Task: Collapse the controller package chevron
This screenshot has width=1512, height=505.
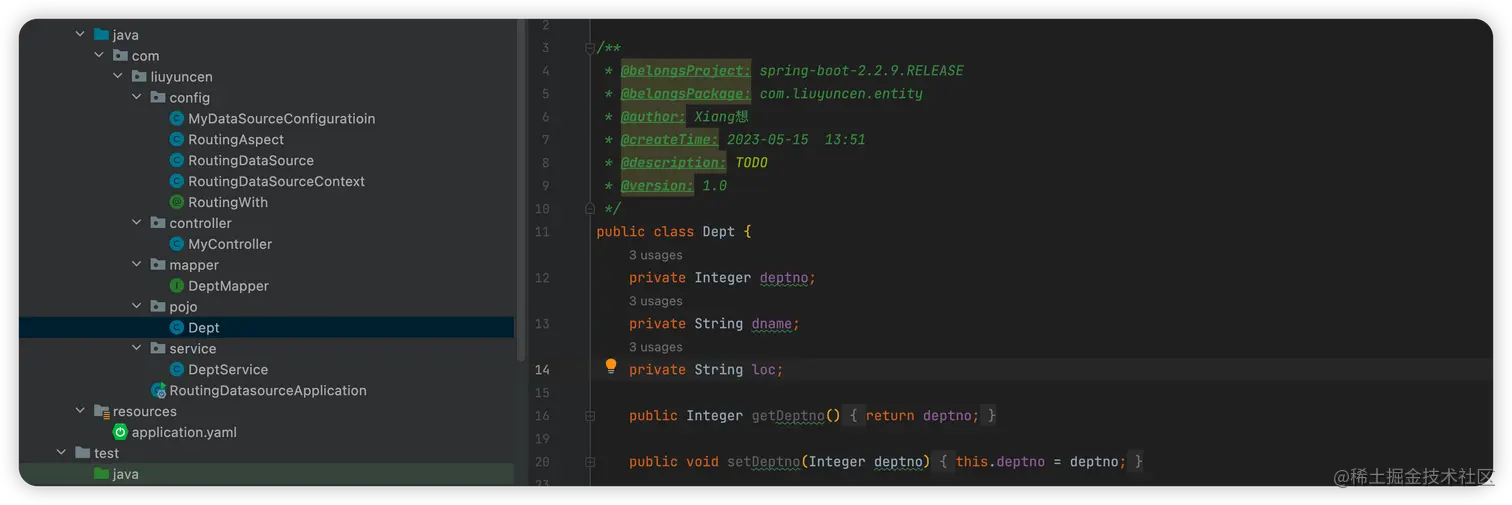Action: point(137,223)
